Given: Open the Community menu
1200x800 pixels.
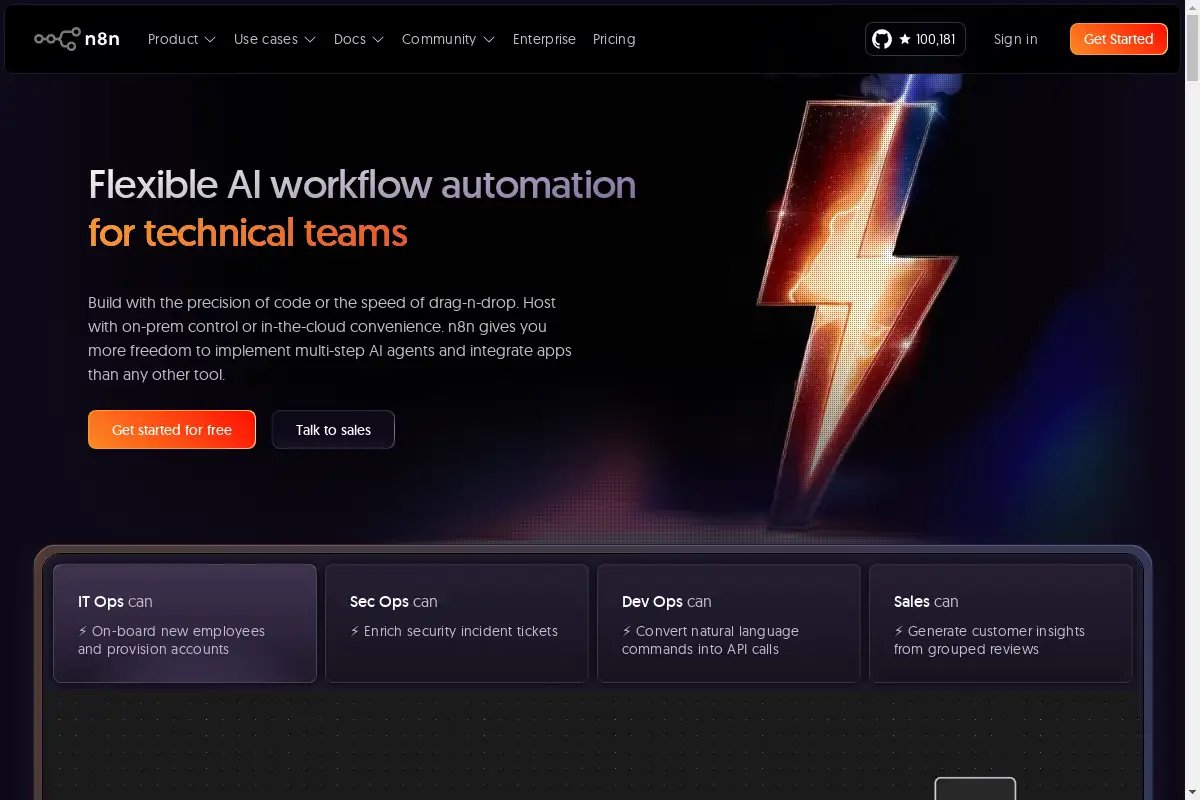Looking at the screenshot, I should 448,39.
